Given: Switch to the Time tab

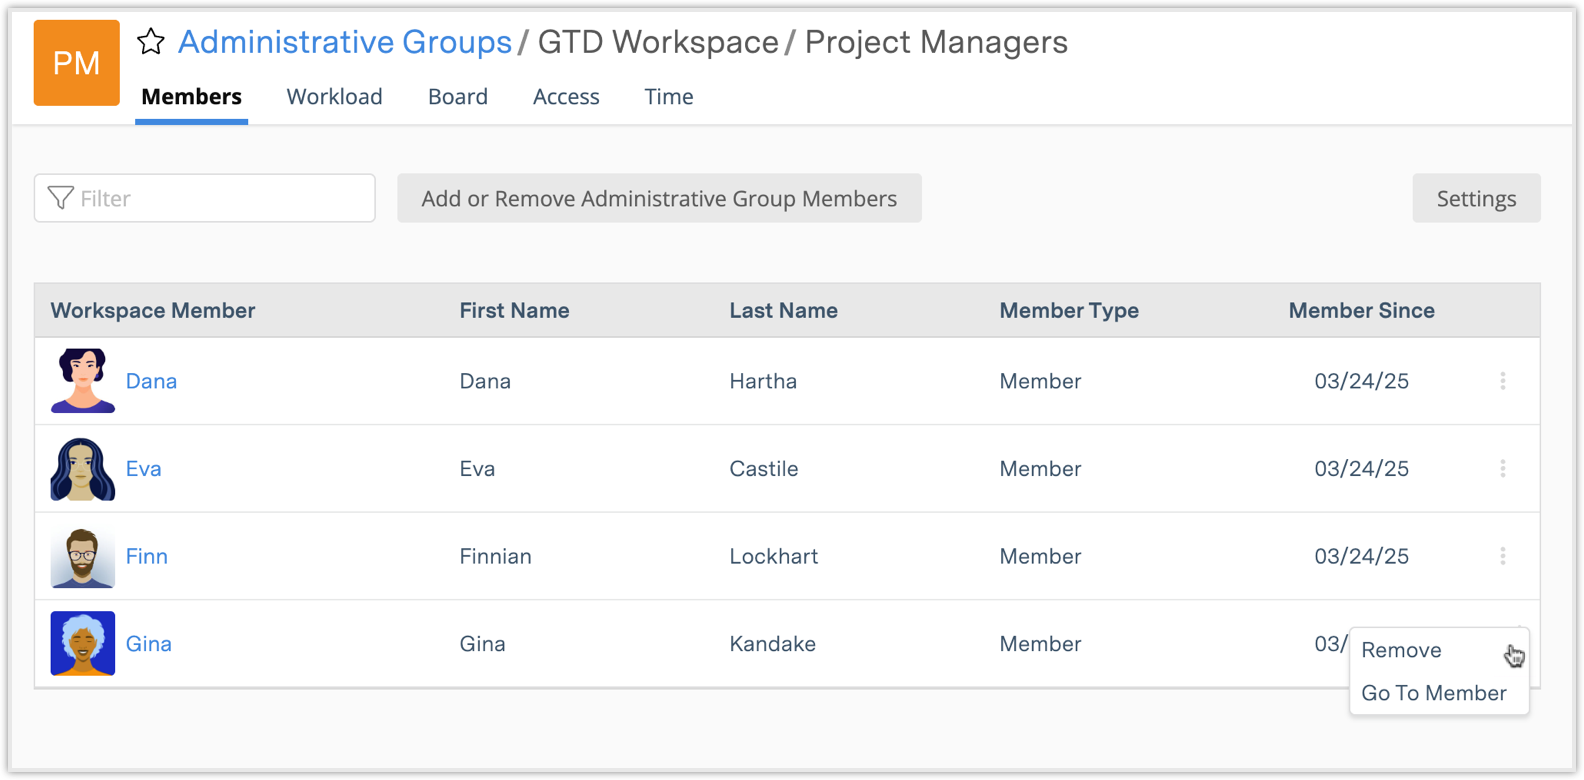Looking at the screenshot, I should (668, 97).
